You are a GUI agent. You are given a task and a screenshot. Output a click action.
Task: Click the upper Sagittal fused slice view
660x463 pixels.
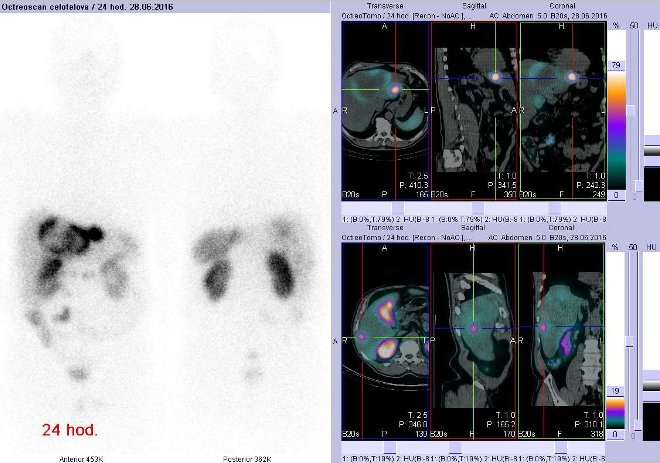(473, 110)
